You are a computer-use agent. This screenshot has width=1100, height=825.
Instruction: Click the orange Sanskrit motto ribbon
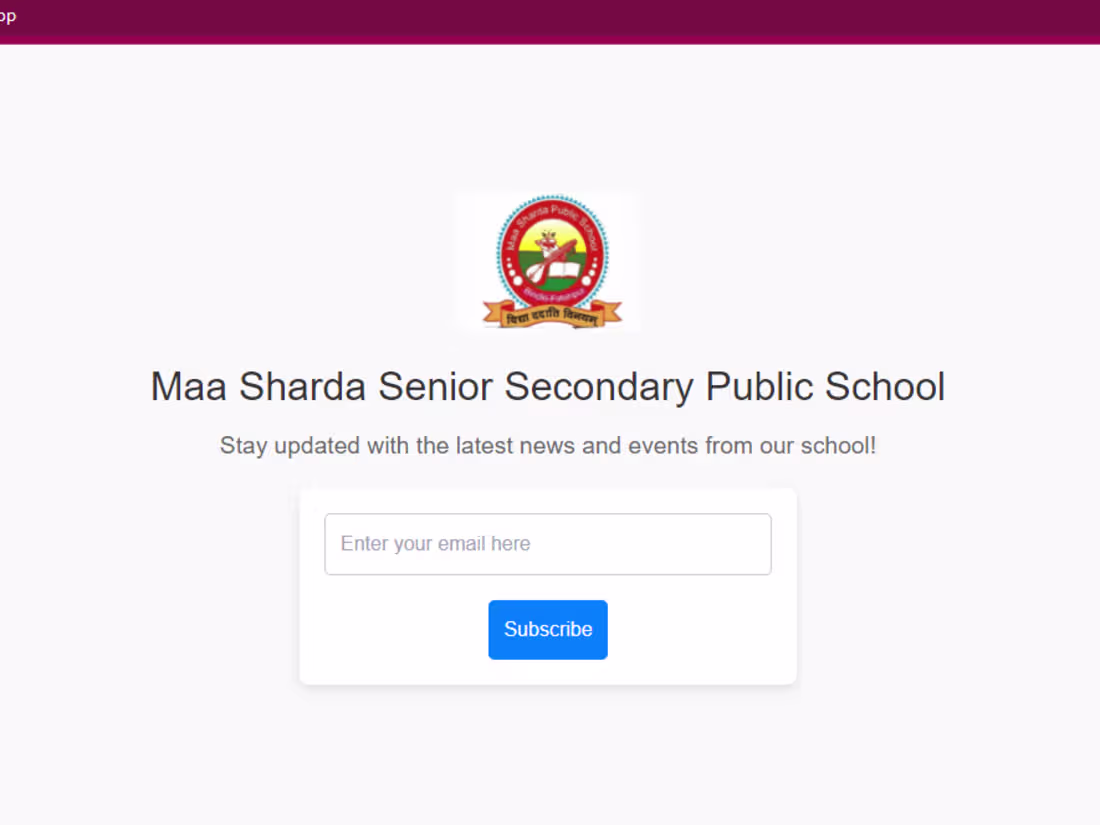[x=552, y=317]
